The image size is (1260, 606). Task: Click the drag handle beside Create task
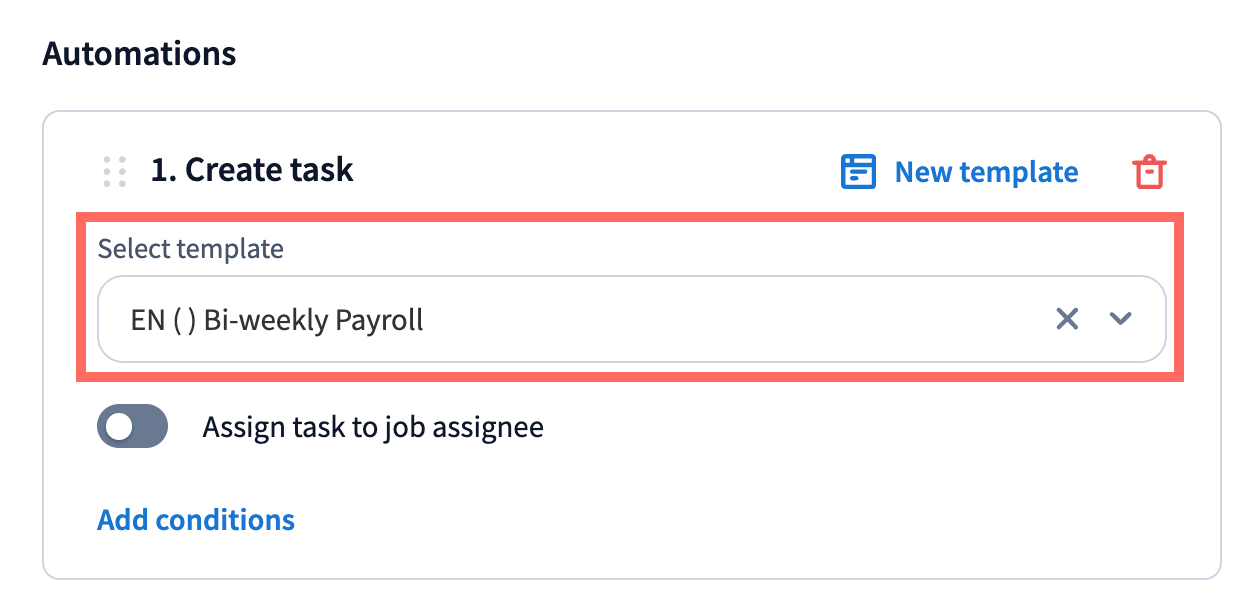[115, 171]
